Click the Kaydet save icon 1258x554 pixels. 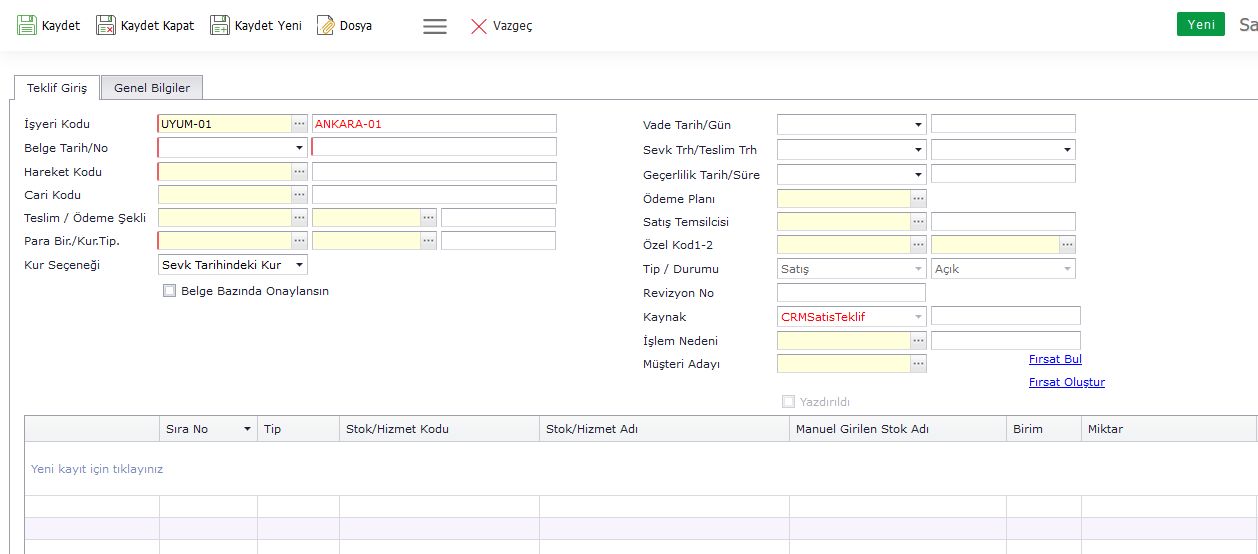click(x=27, y=26)
